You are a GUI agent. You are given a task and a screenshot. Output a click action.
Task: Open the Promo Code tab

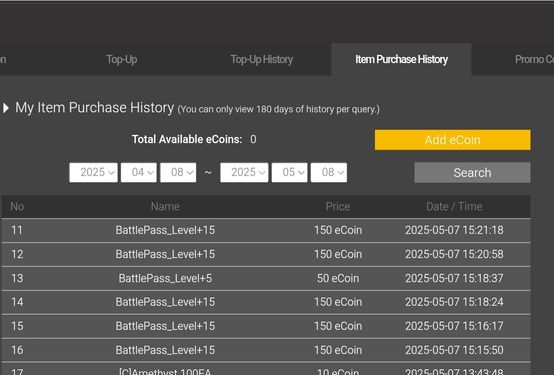(534, 59)
